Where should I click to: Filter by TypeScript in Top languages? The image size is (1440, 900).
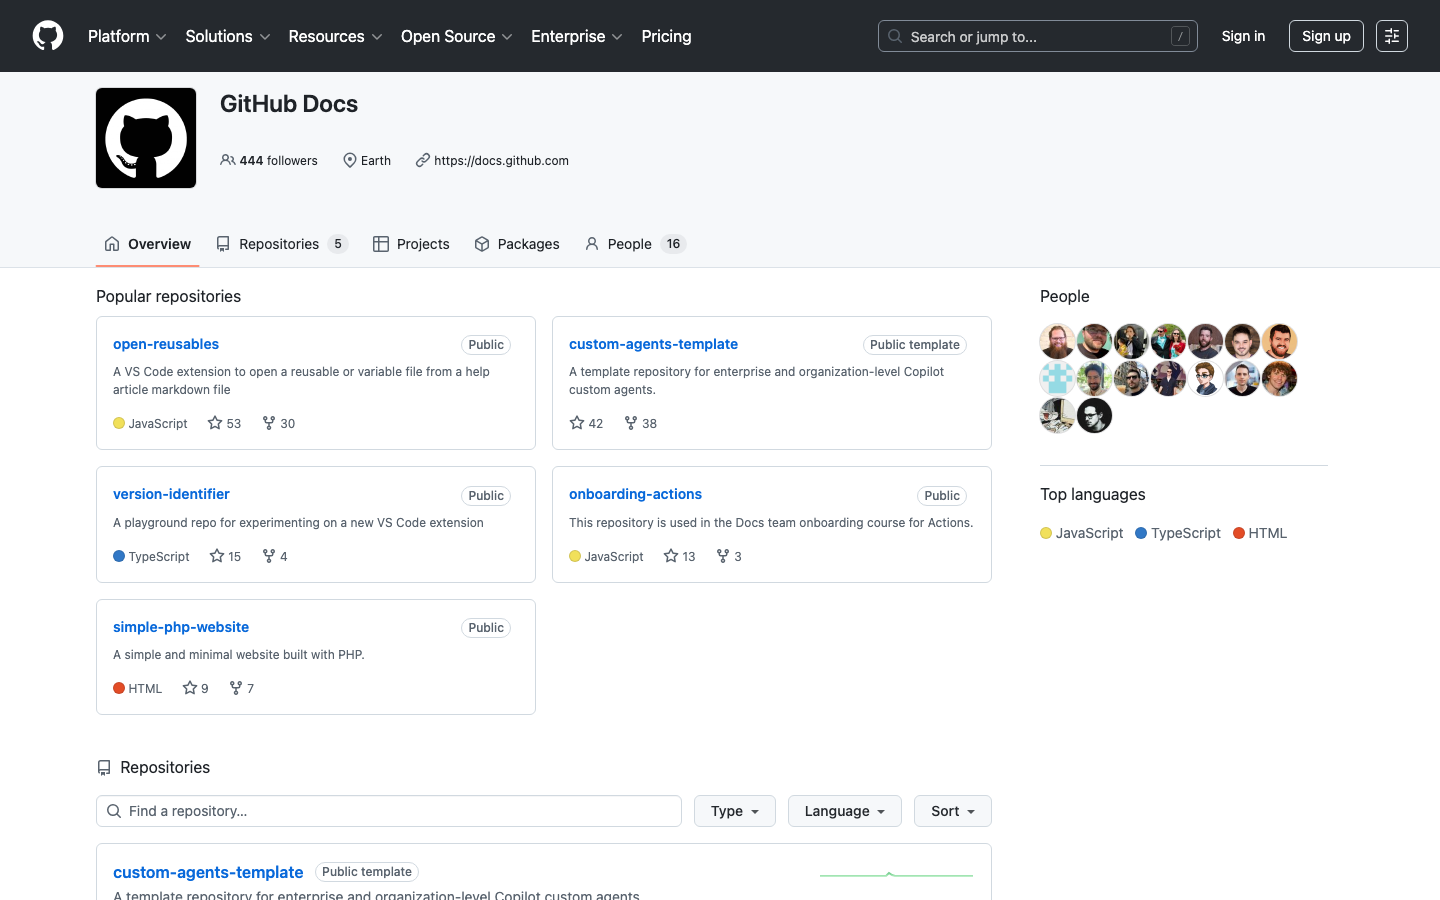pyautogui.click(x=1178, y=533)
